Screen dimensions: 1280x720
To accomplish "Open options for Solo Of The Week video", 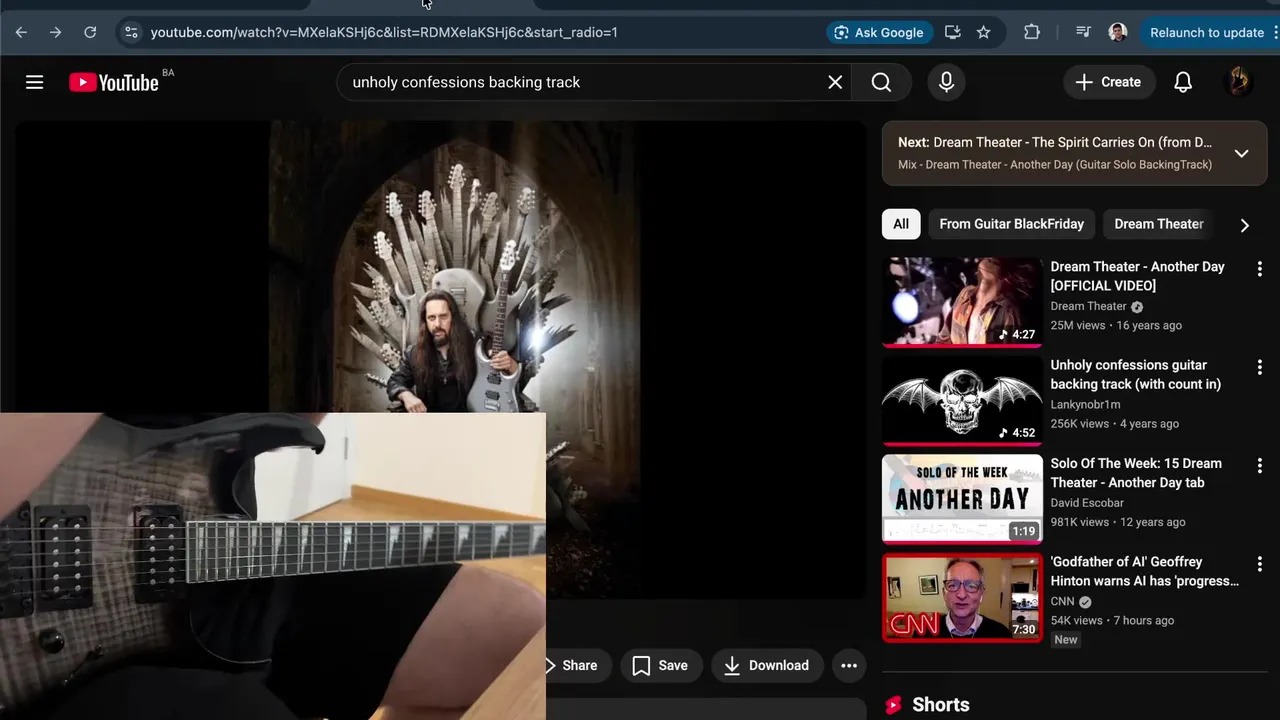I will (x=1259, y=466).
